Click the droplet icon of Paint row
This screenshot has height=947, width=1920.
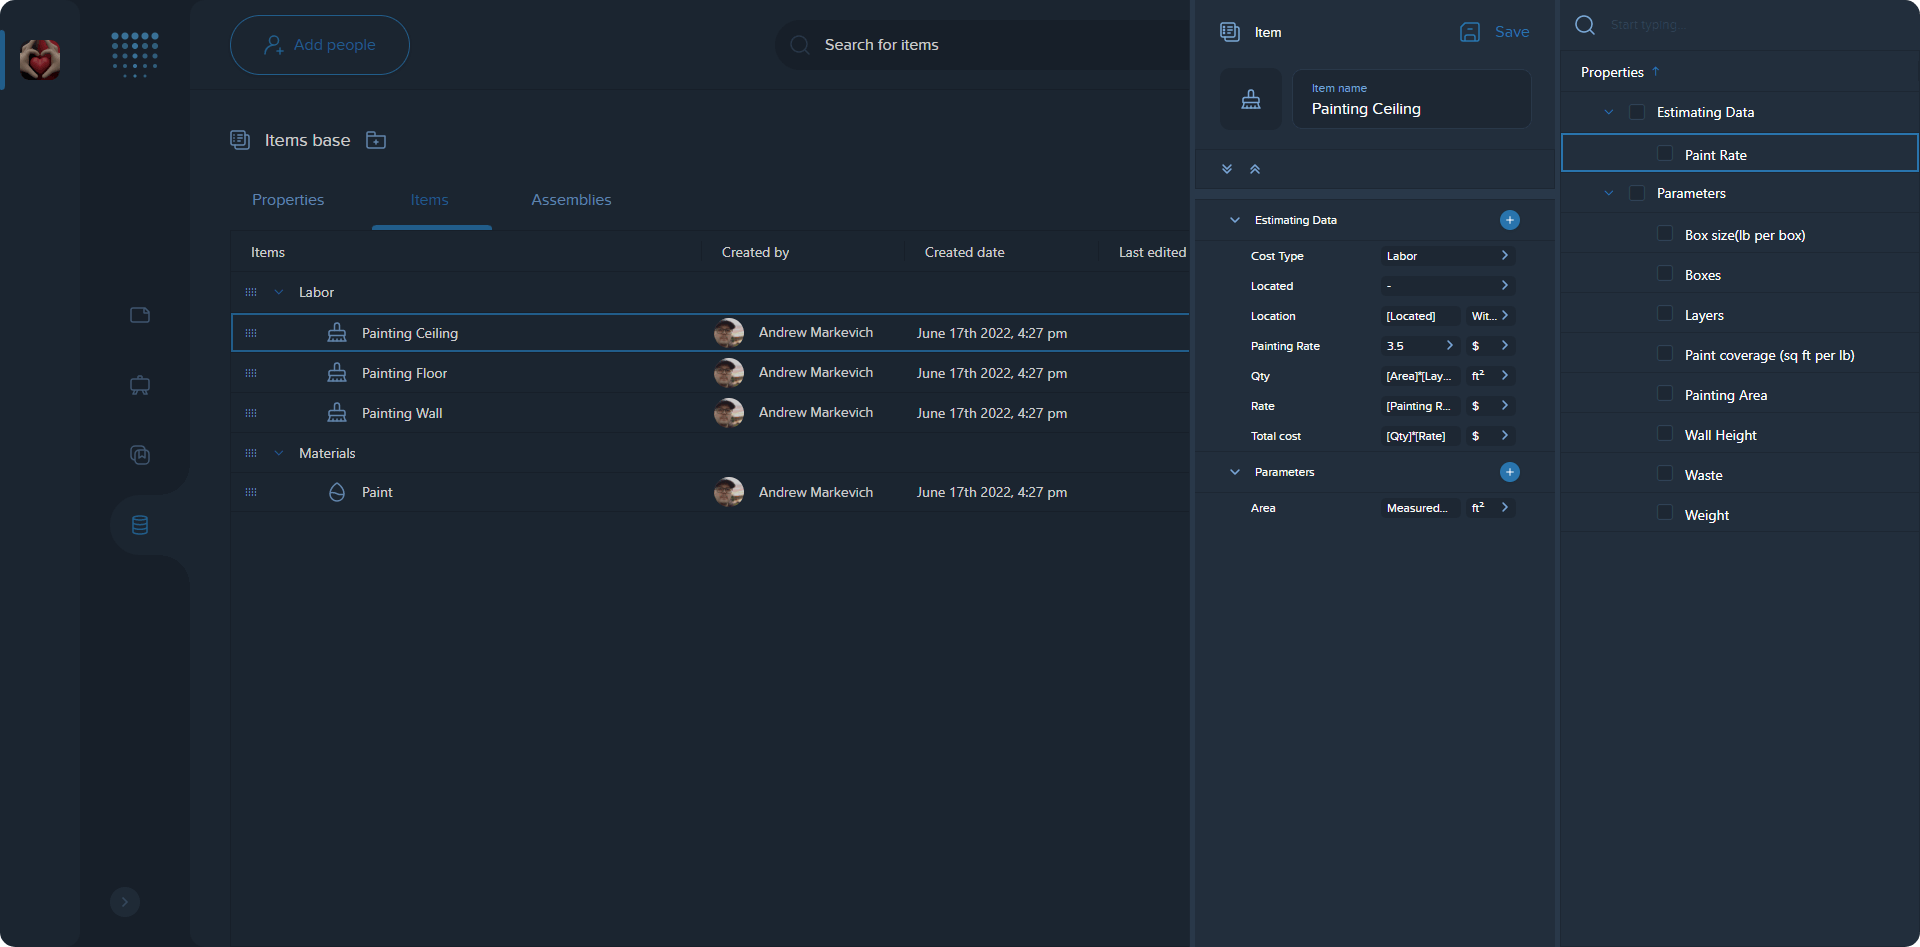click(x=337, y=492)
